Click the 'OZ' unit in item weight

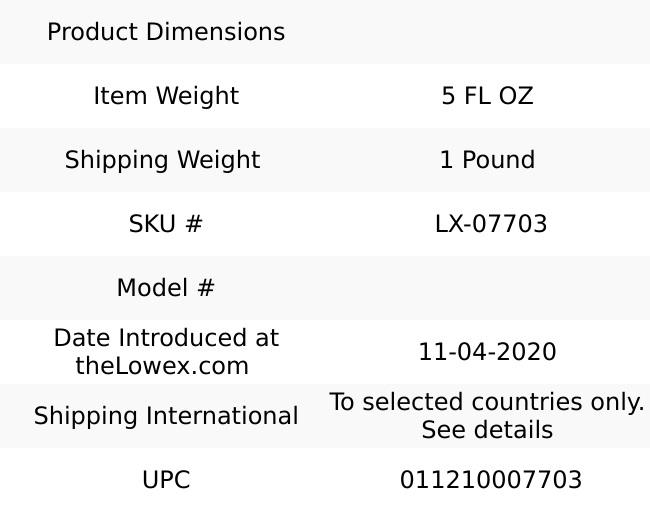click(x=516, y=96)
